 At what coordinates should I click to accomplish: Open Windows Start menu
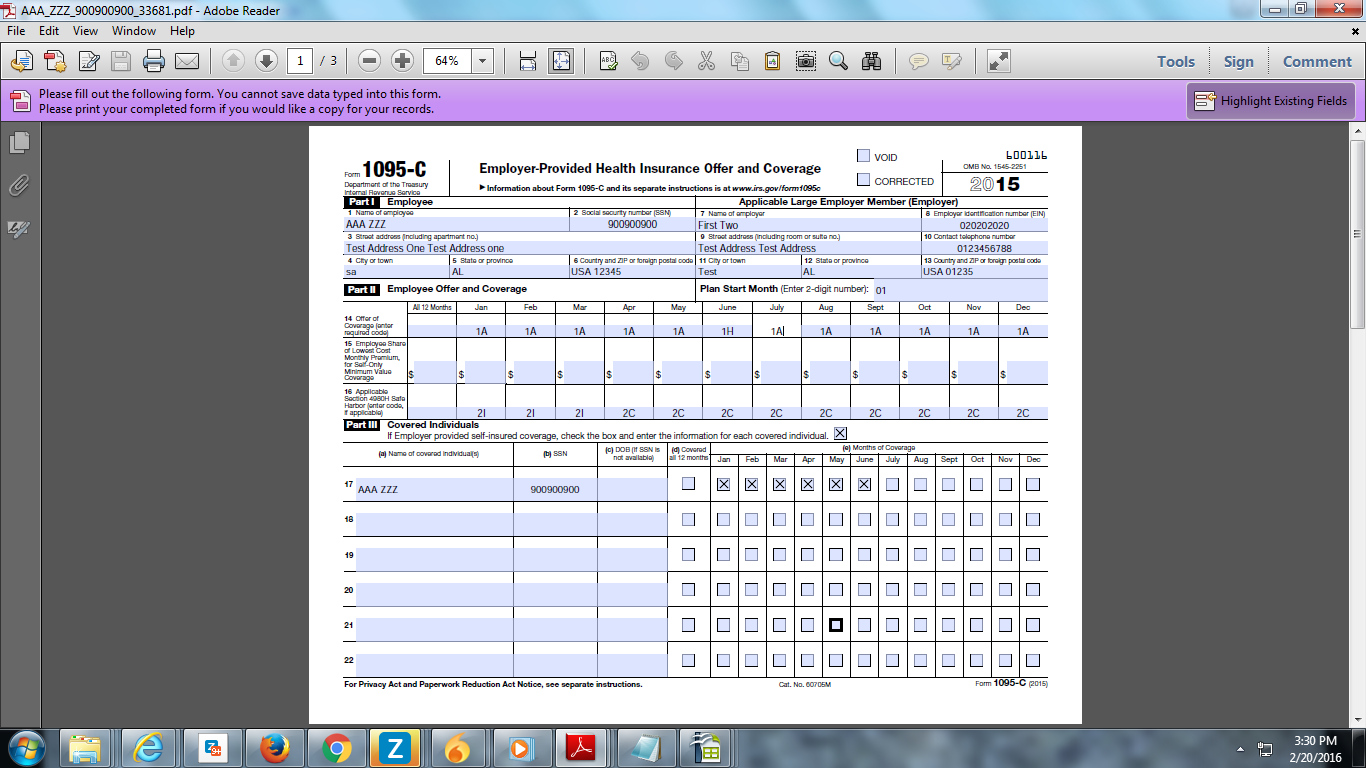(24, 748)
